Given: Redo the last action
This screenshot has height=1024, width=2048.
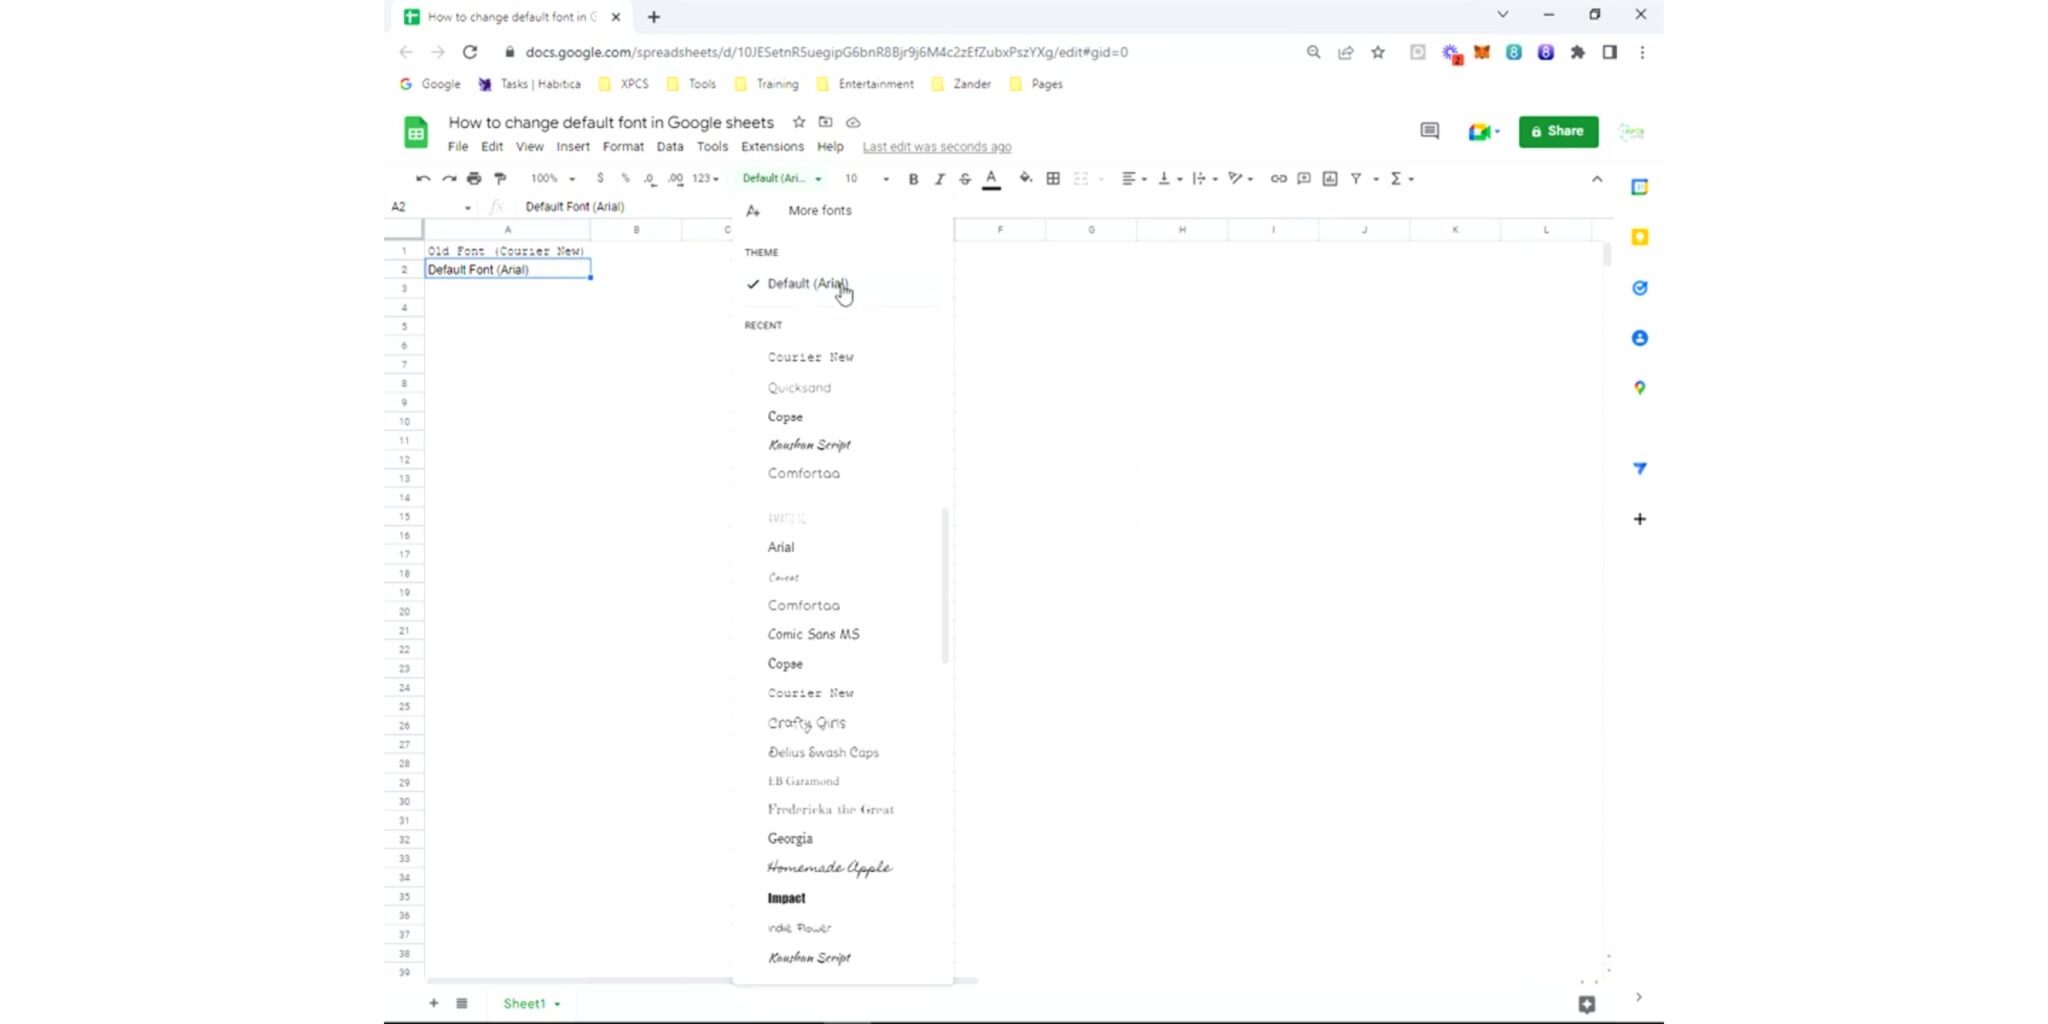Looking at the screenshot, I should (x=449, y=179).
